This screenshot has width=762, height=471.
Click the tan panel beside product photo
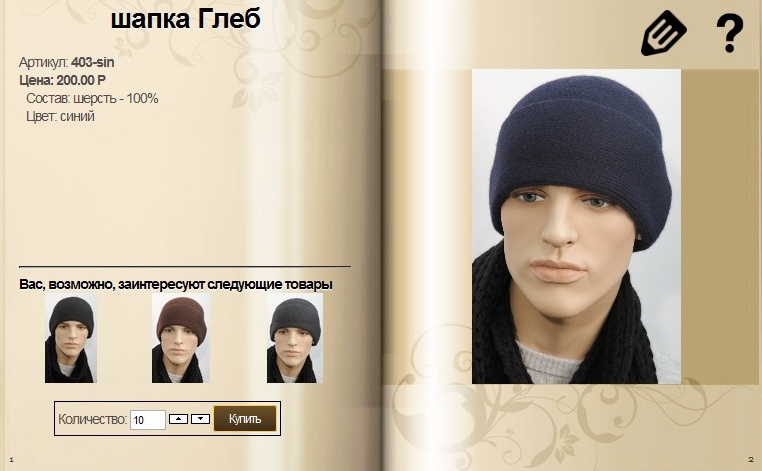click(720, 227)
